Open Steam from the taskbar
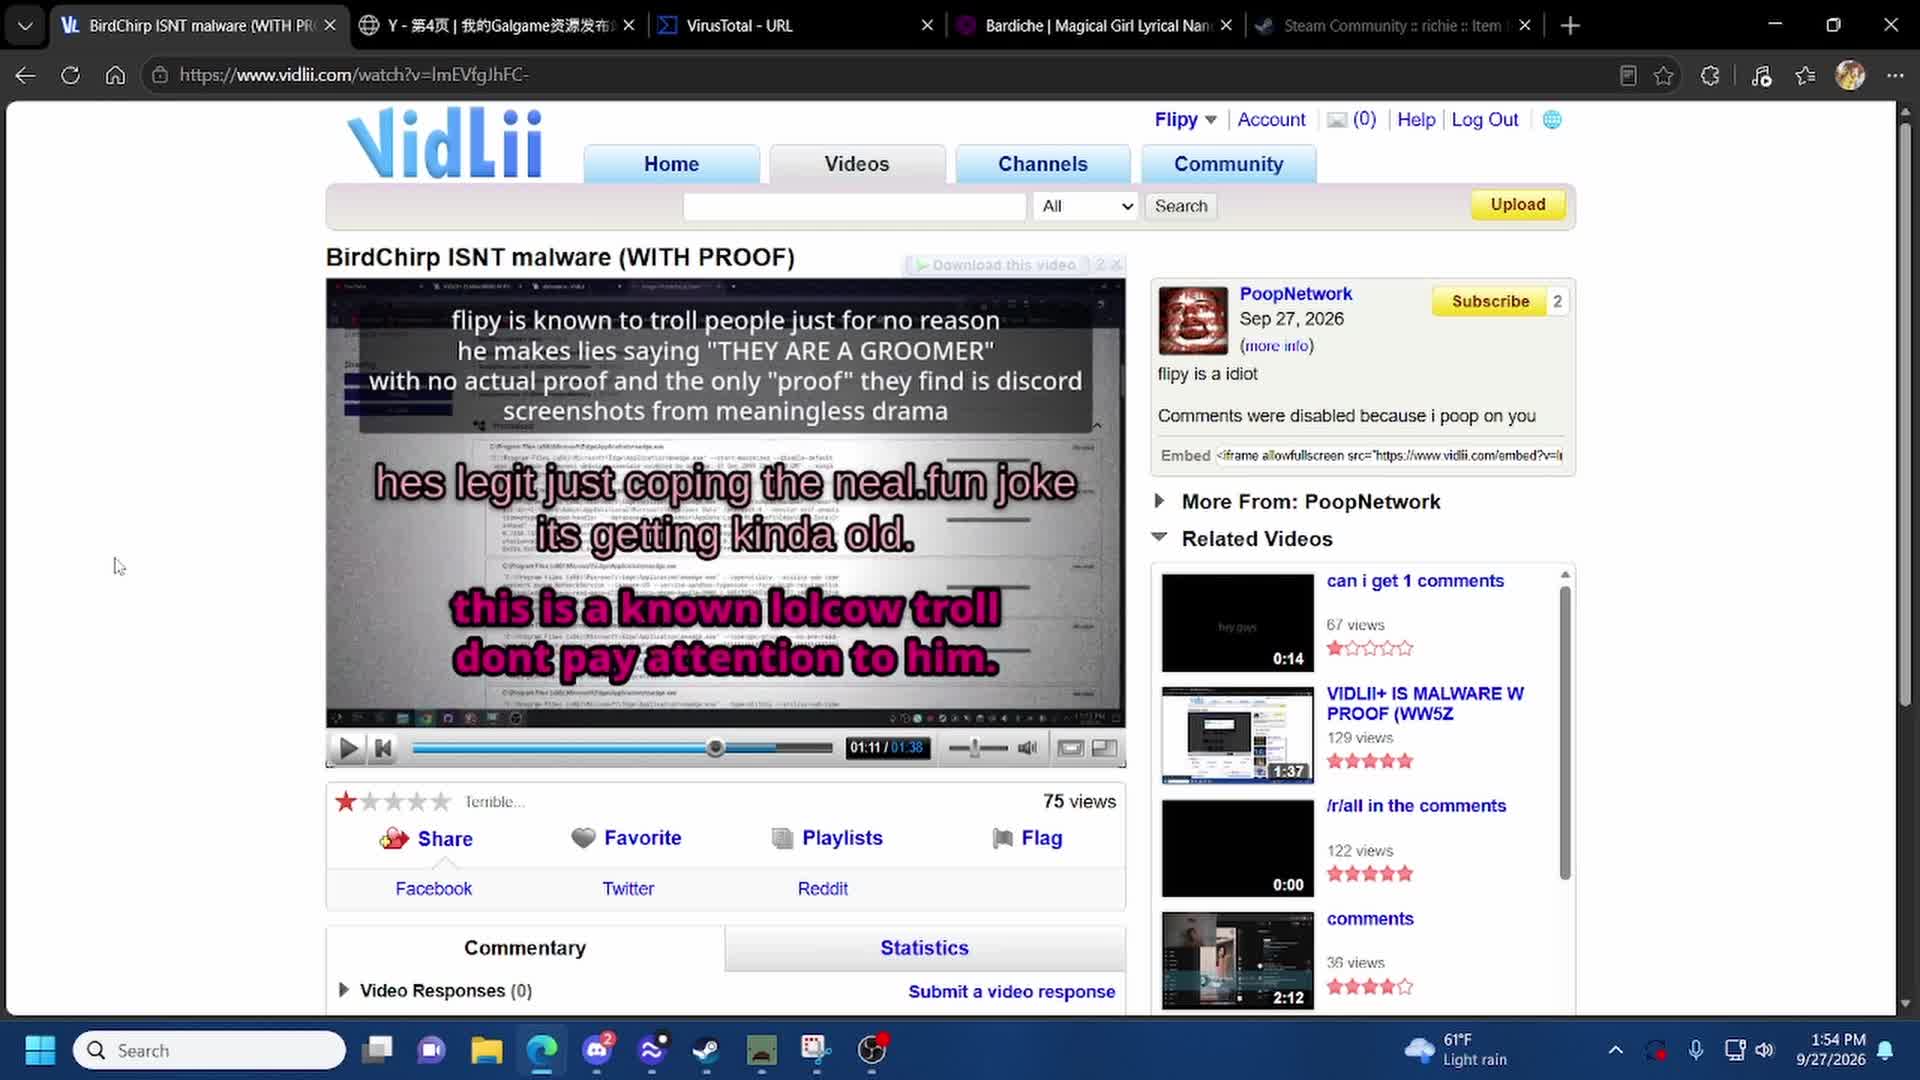1920x1080 pixels. 706,1050
